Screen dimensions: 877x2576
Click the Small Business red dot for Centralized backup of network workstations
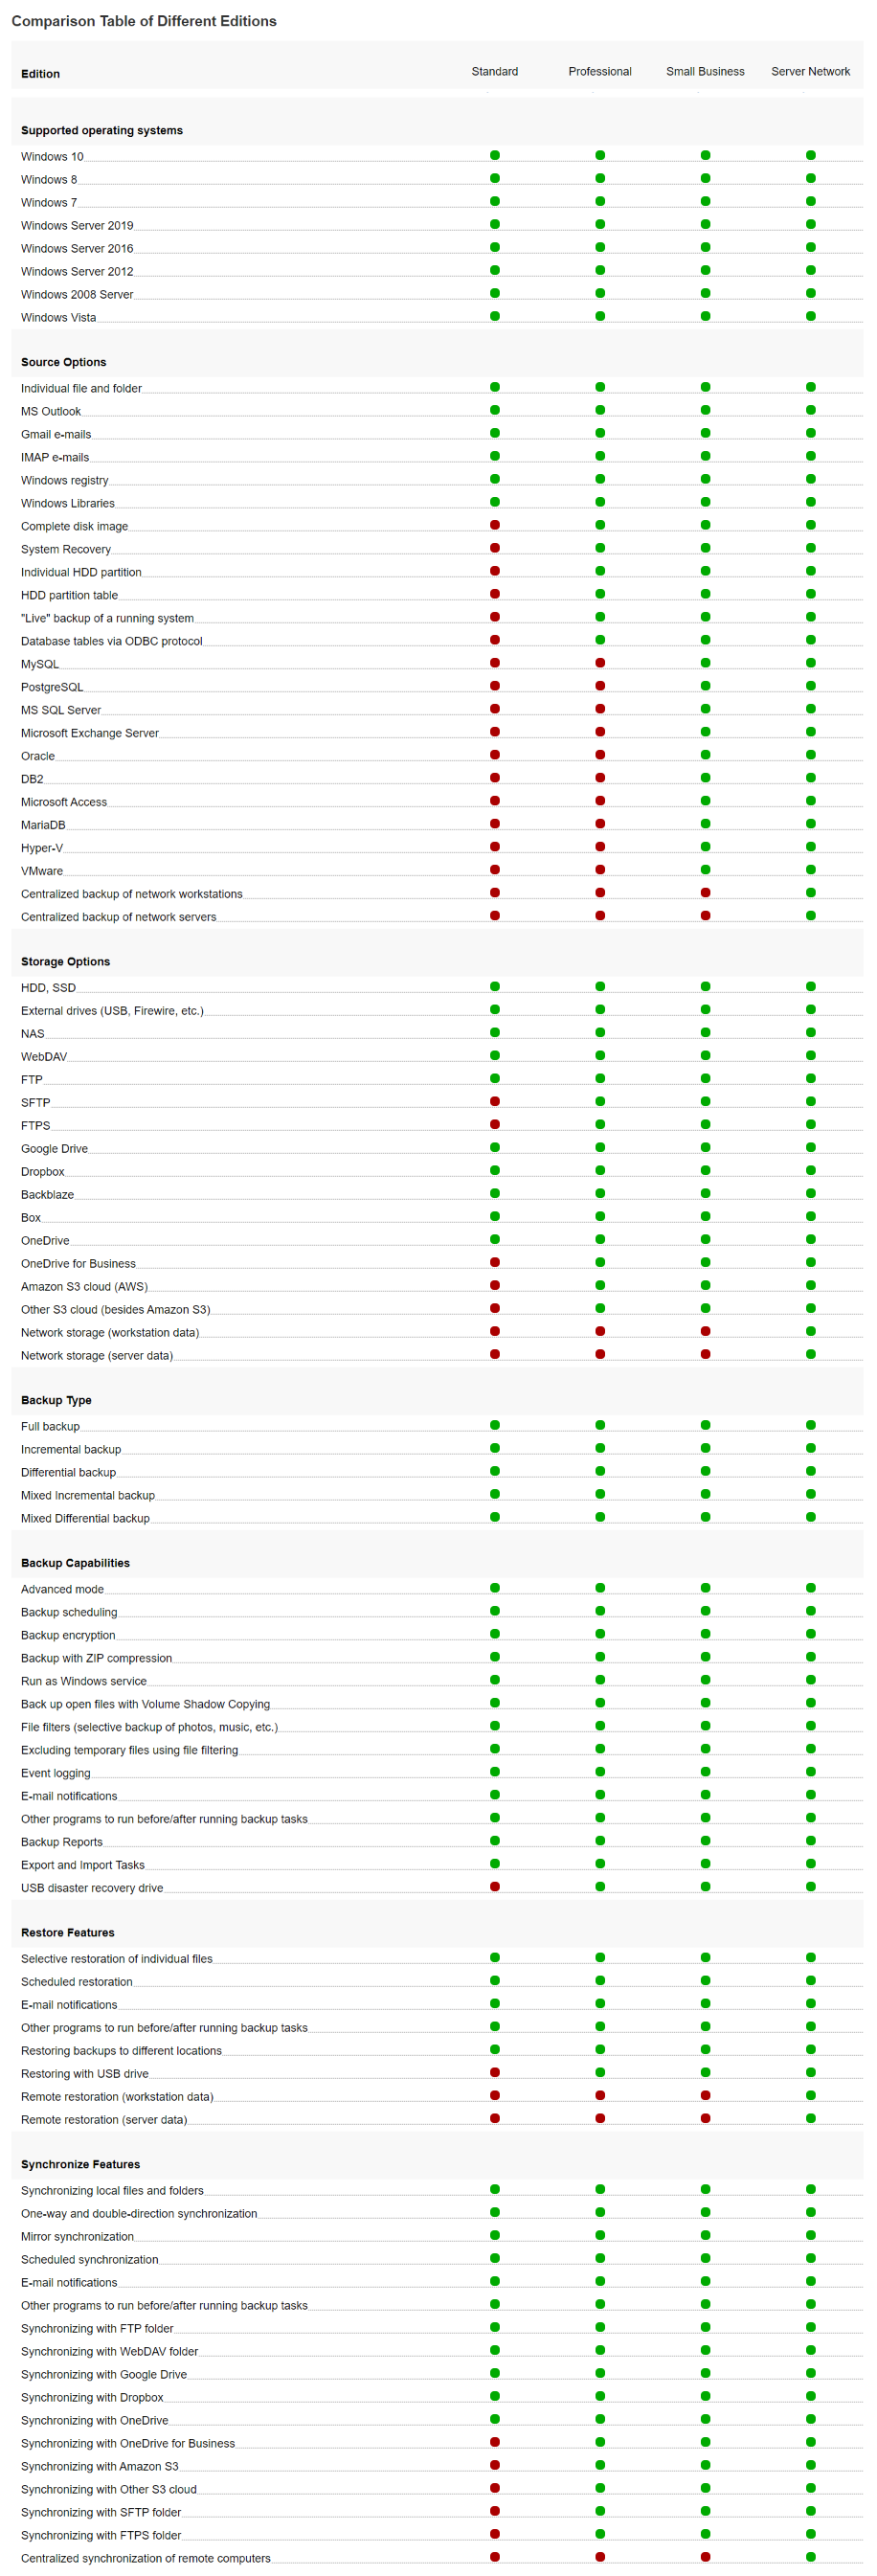click(x=705, y=893)
